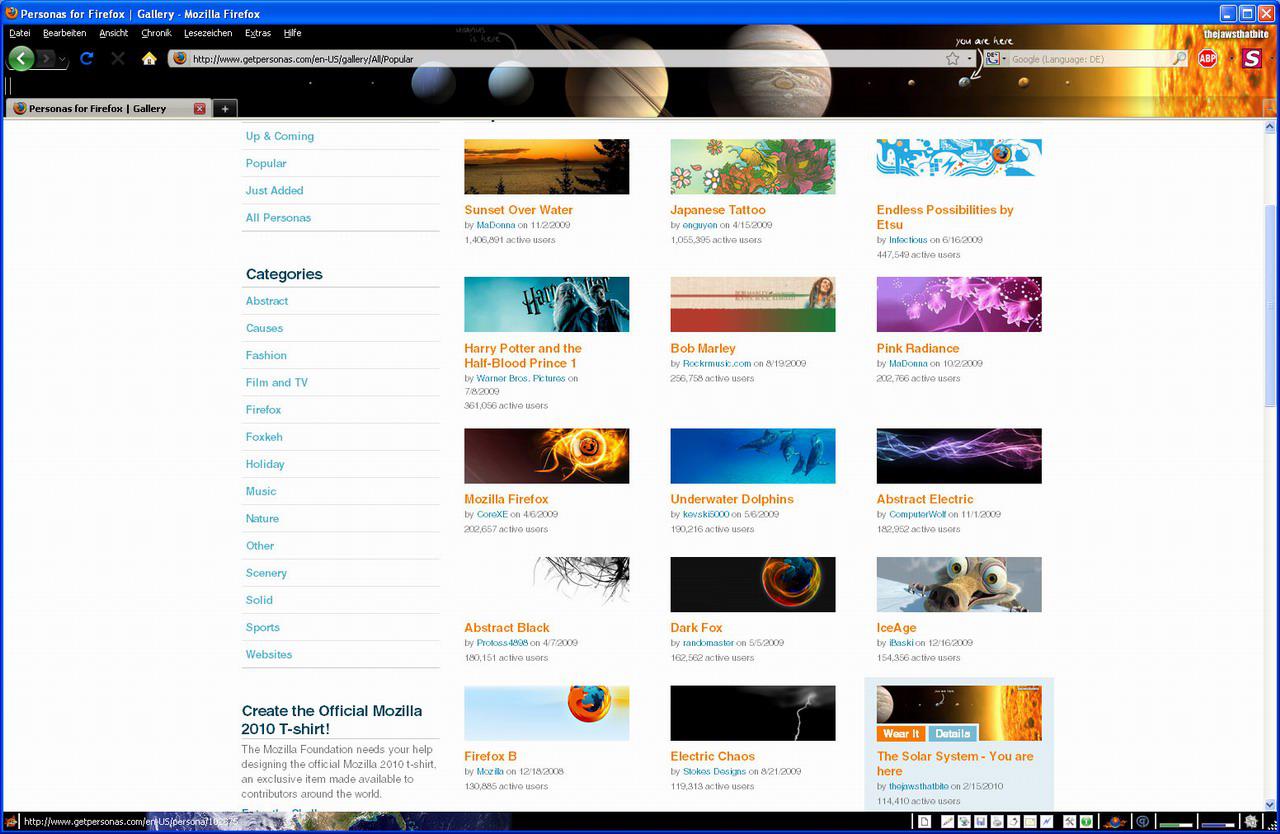Click the gear icon at status bar end
Screen dimensions: 1280x834
tap(1251, 822)
